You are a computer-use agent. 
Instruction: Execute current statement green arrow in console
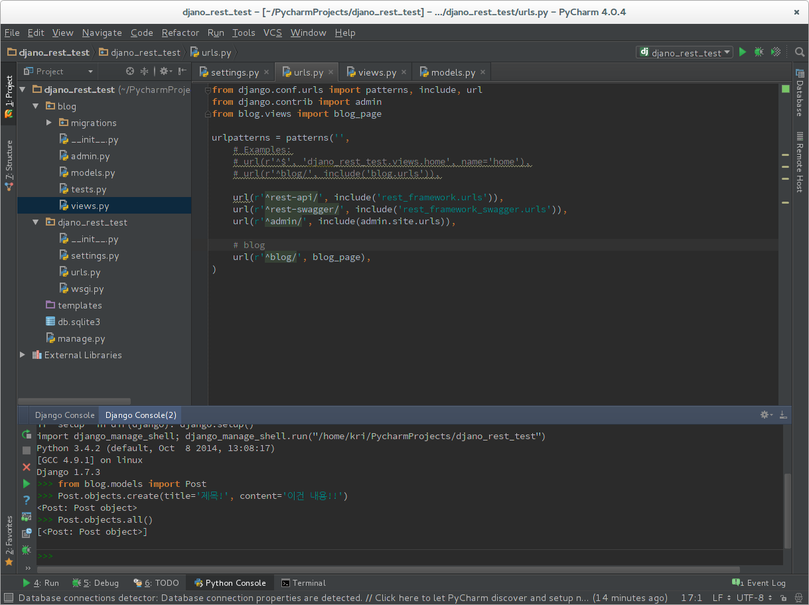(x=26, y=484)
